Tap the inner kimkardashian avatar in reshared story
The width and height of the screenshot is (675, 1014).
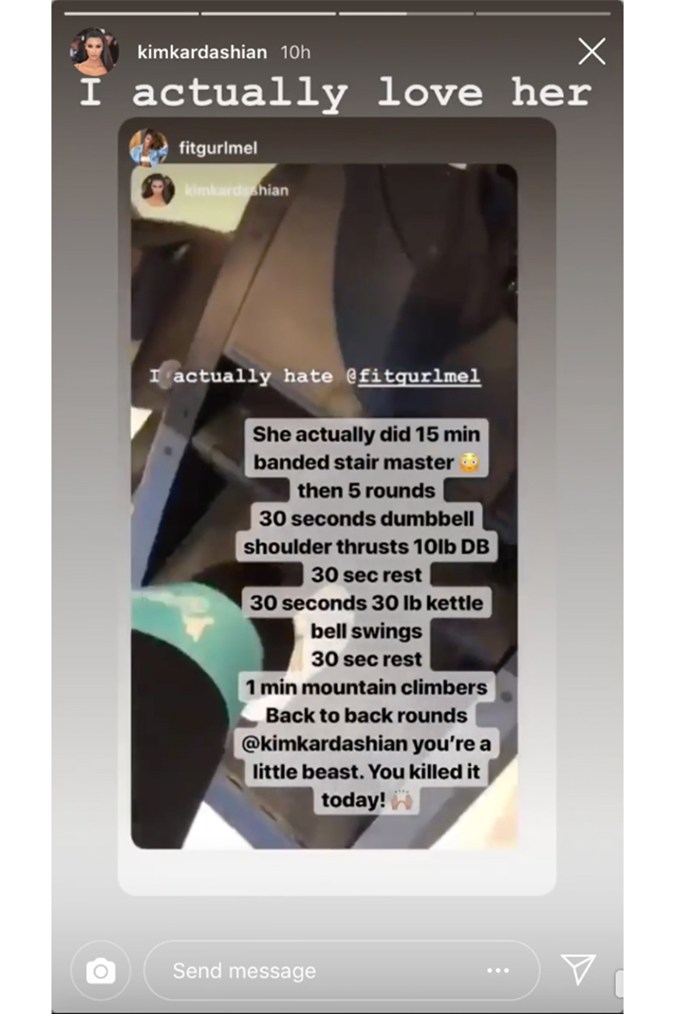pyautogui.click(x=158, y=189)
